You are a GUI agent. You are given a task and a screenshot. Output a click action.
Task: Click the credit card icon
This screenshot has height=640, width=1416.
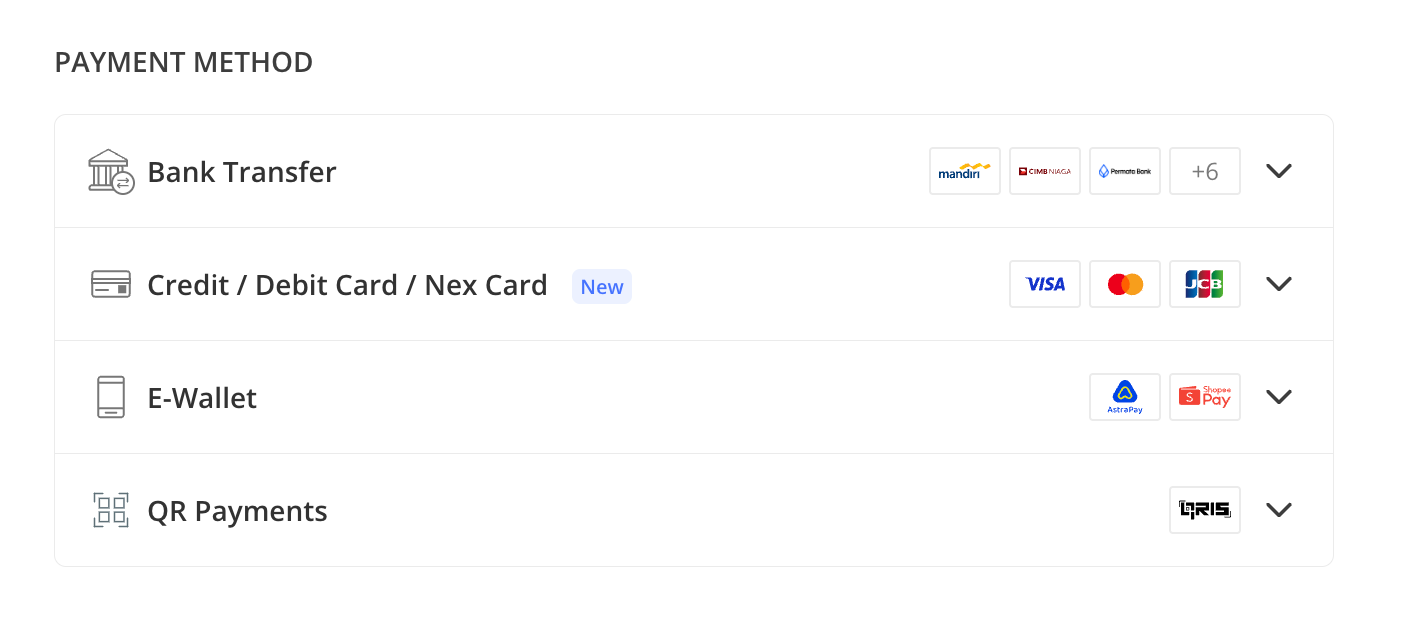point(110,284)
